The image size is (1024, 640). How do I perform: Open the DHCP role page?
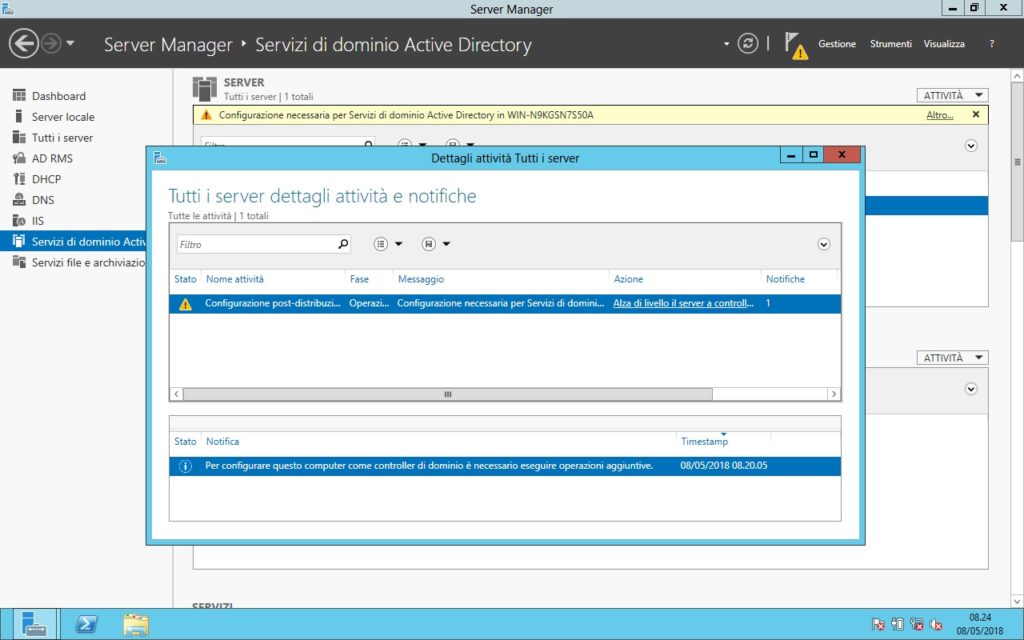click(x=46, y=179)
